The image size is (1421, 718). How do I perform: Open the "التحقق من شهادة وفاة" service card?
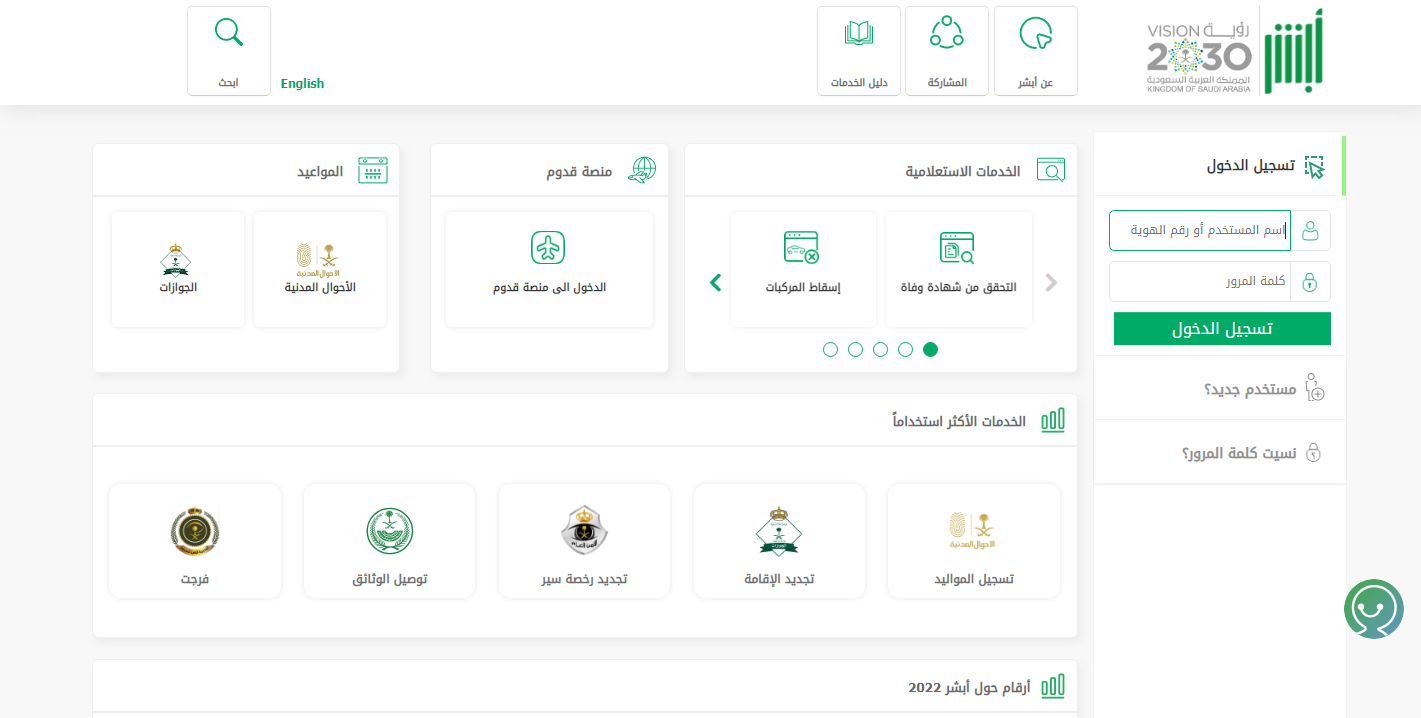[x=958, y=269]
